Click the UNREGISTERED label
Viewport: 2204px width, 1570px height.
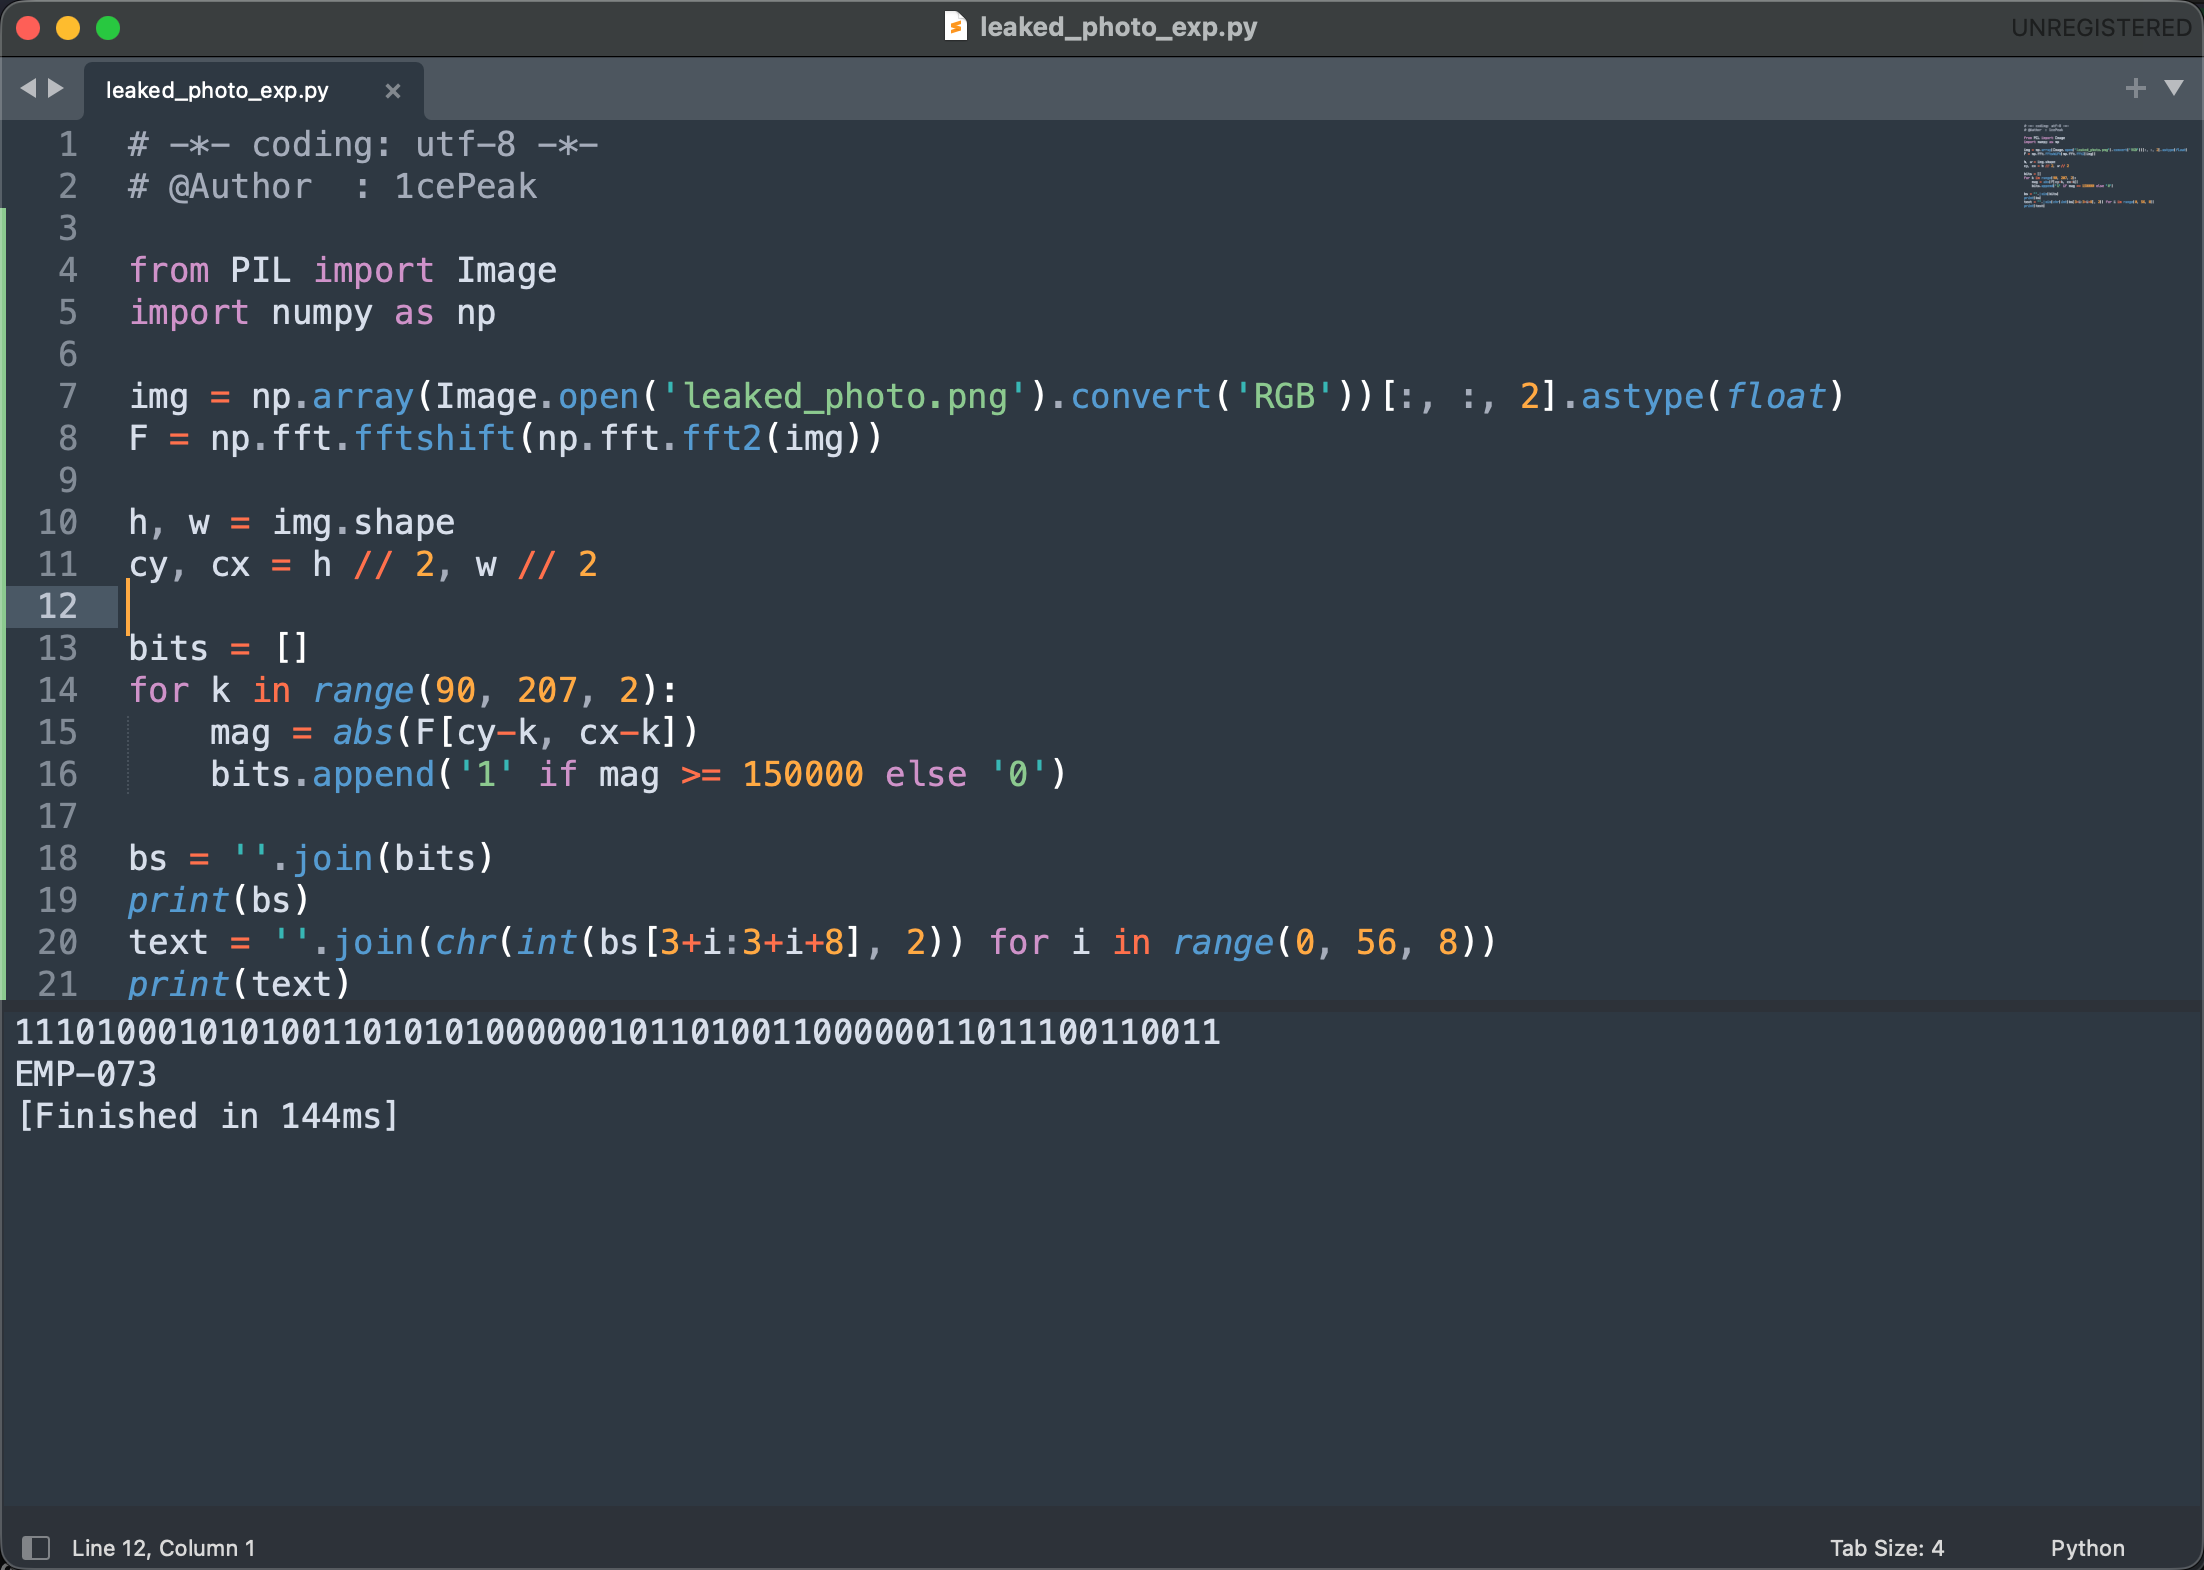pos(2101,27)
